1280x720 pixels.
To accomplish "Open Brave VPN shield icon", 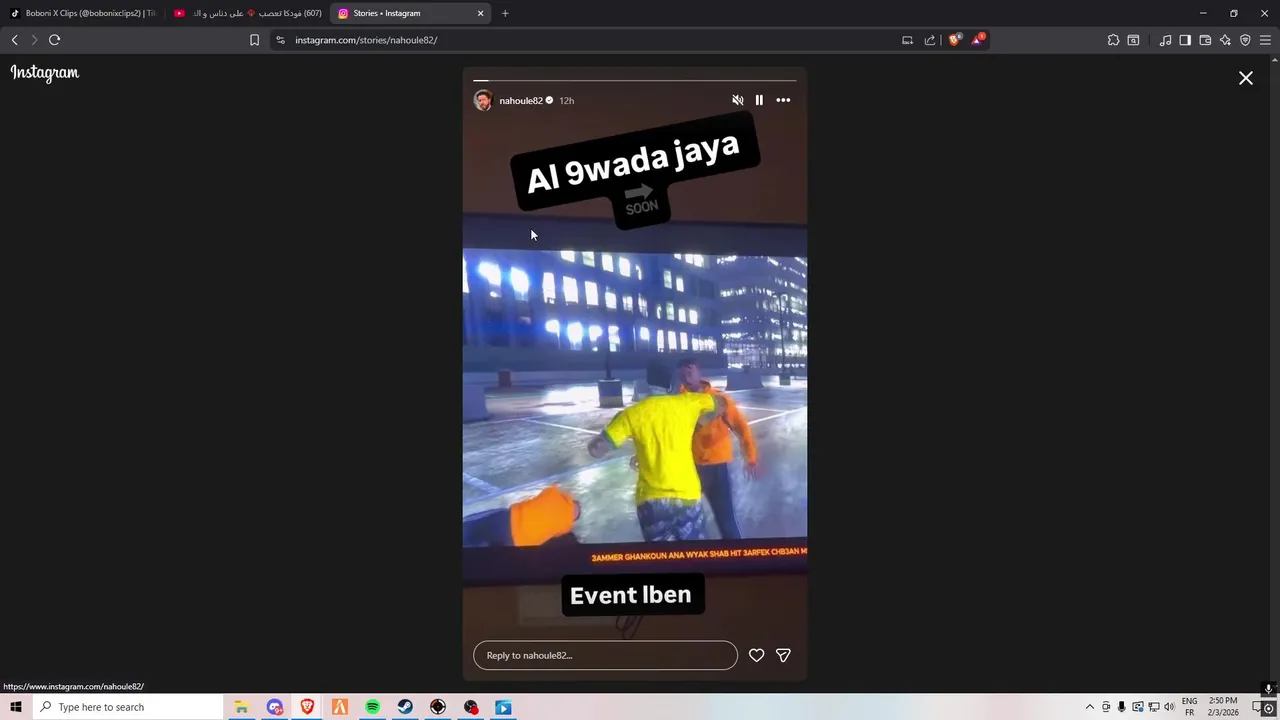I will click(x=1245, y=40).
